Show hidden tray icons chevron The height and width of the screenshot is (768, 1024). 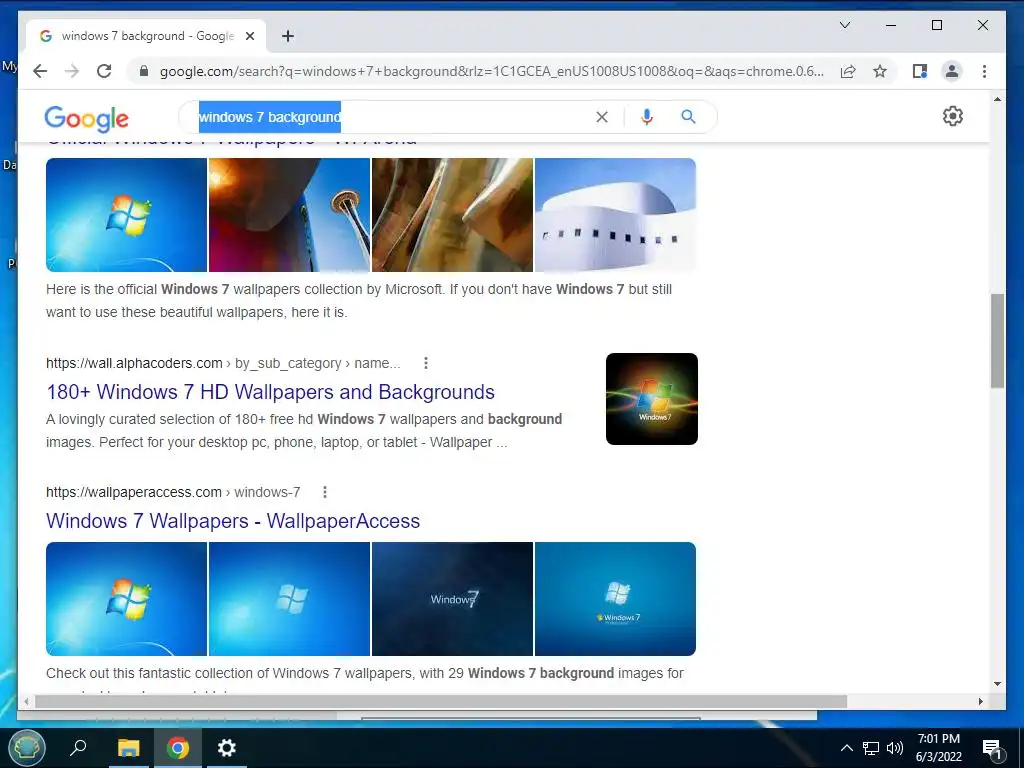pos(846,748)
